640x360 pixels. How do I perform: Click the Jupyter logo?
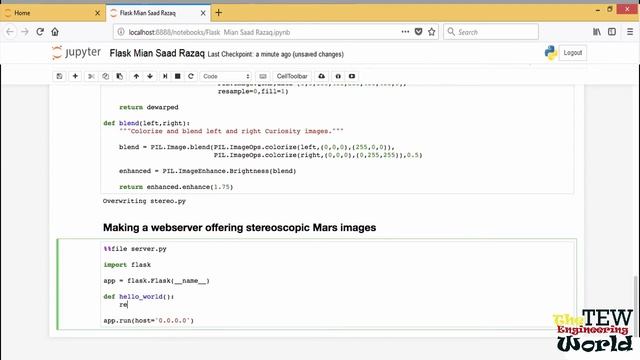[x=76, y=53]
